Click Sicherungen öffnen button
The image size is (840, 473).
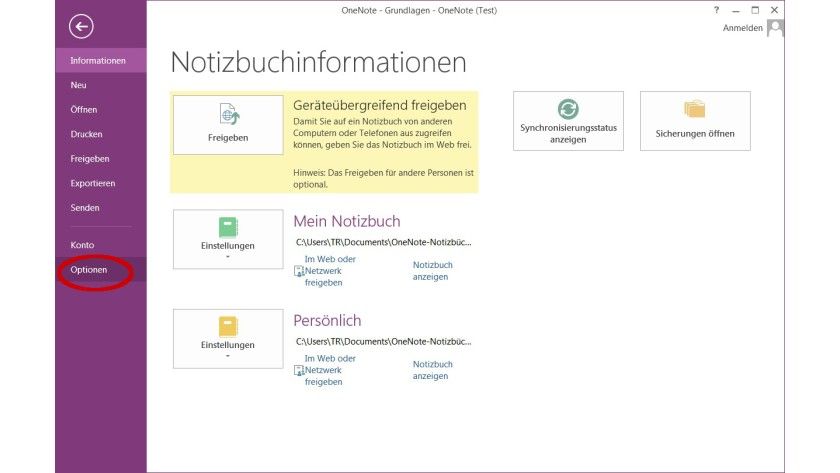point(695,121)
